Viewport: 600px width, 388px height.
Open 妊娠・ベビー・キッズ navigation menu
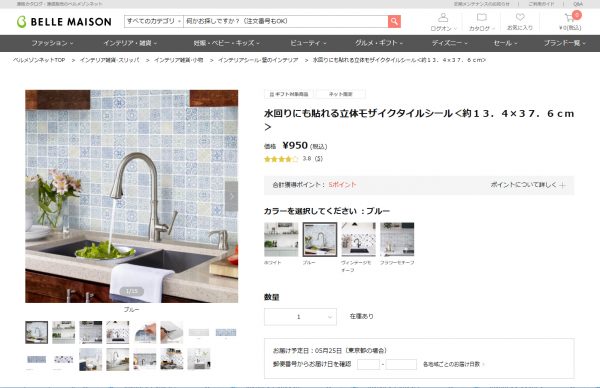[226, 43]
